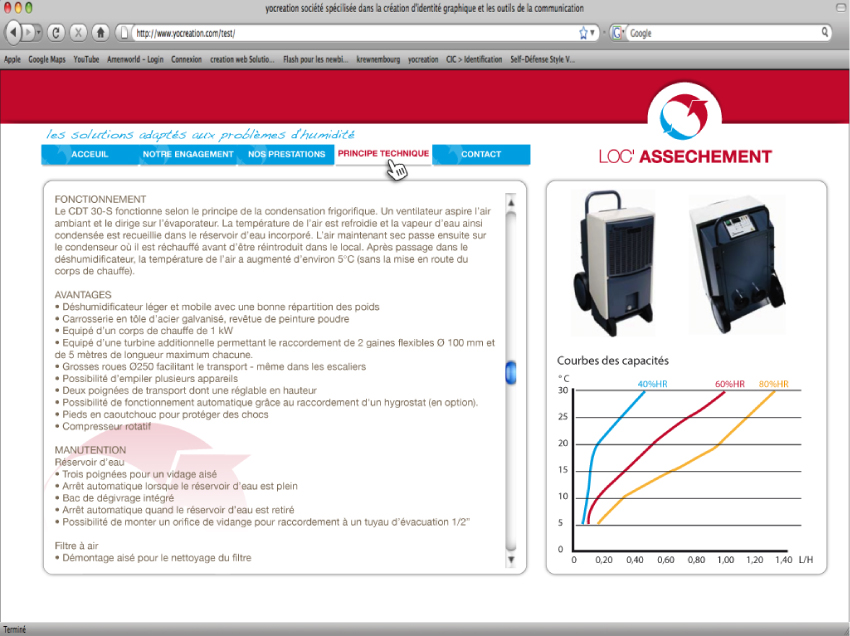This screenshot has width=850, height=636.
Task: Go forward with the forward arrow button
Action: [28, 33]
